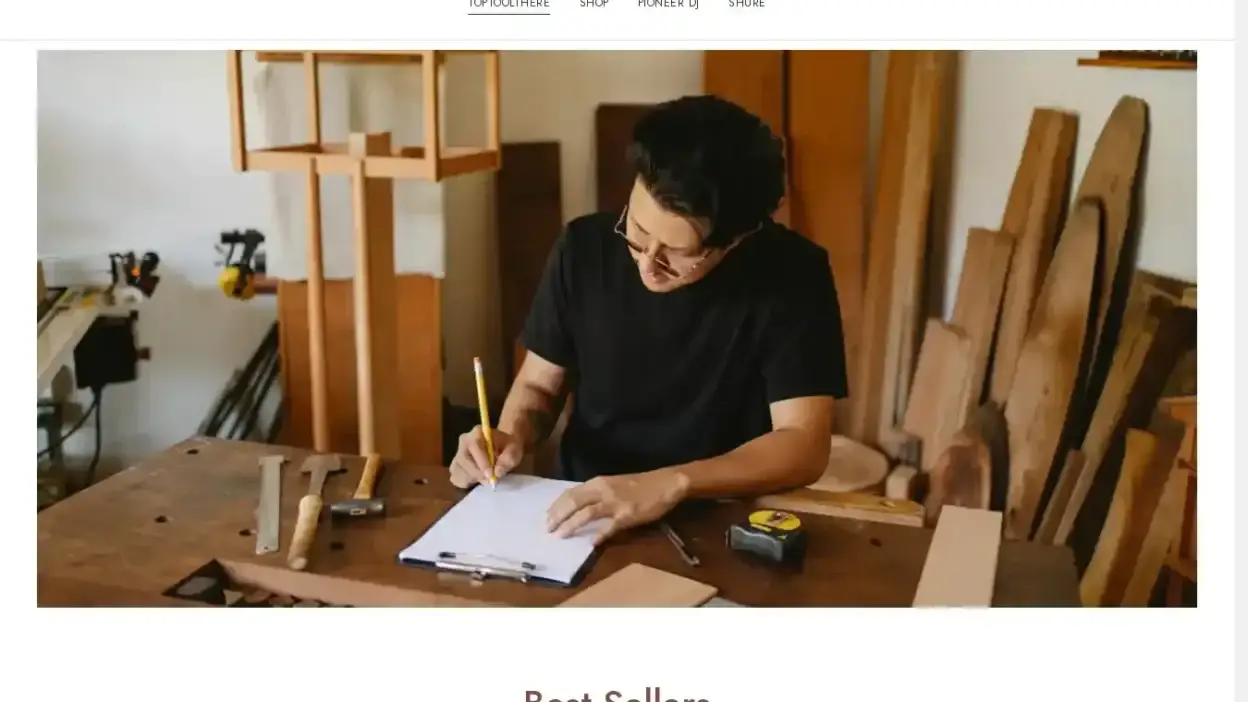
Task: Click the woodworker hero banner image
Action: click(617, 328)
